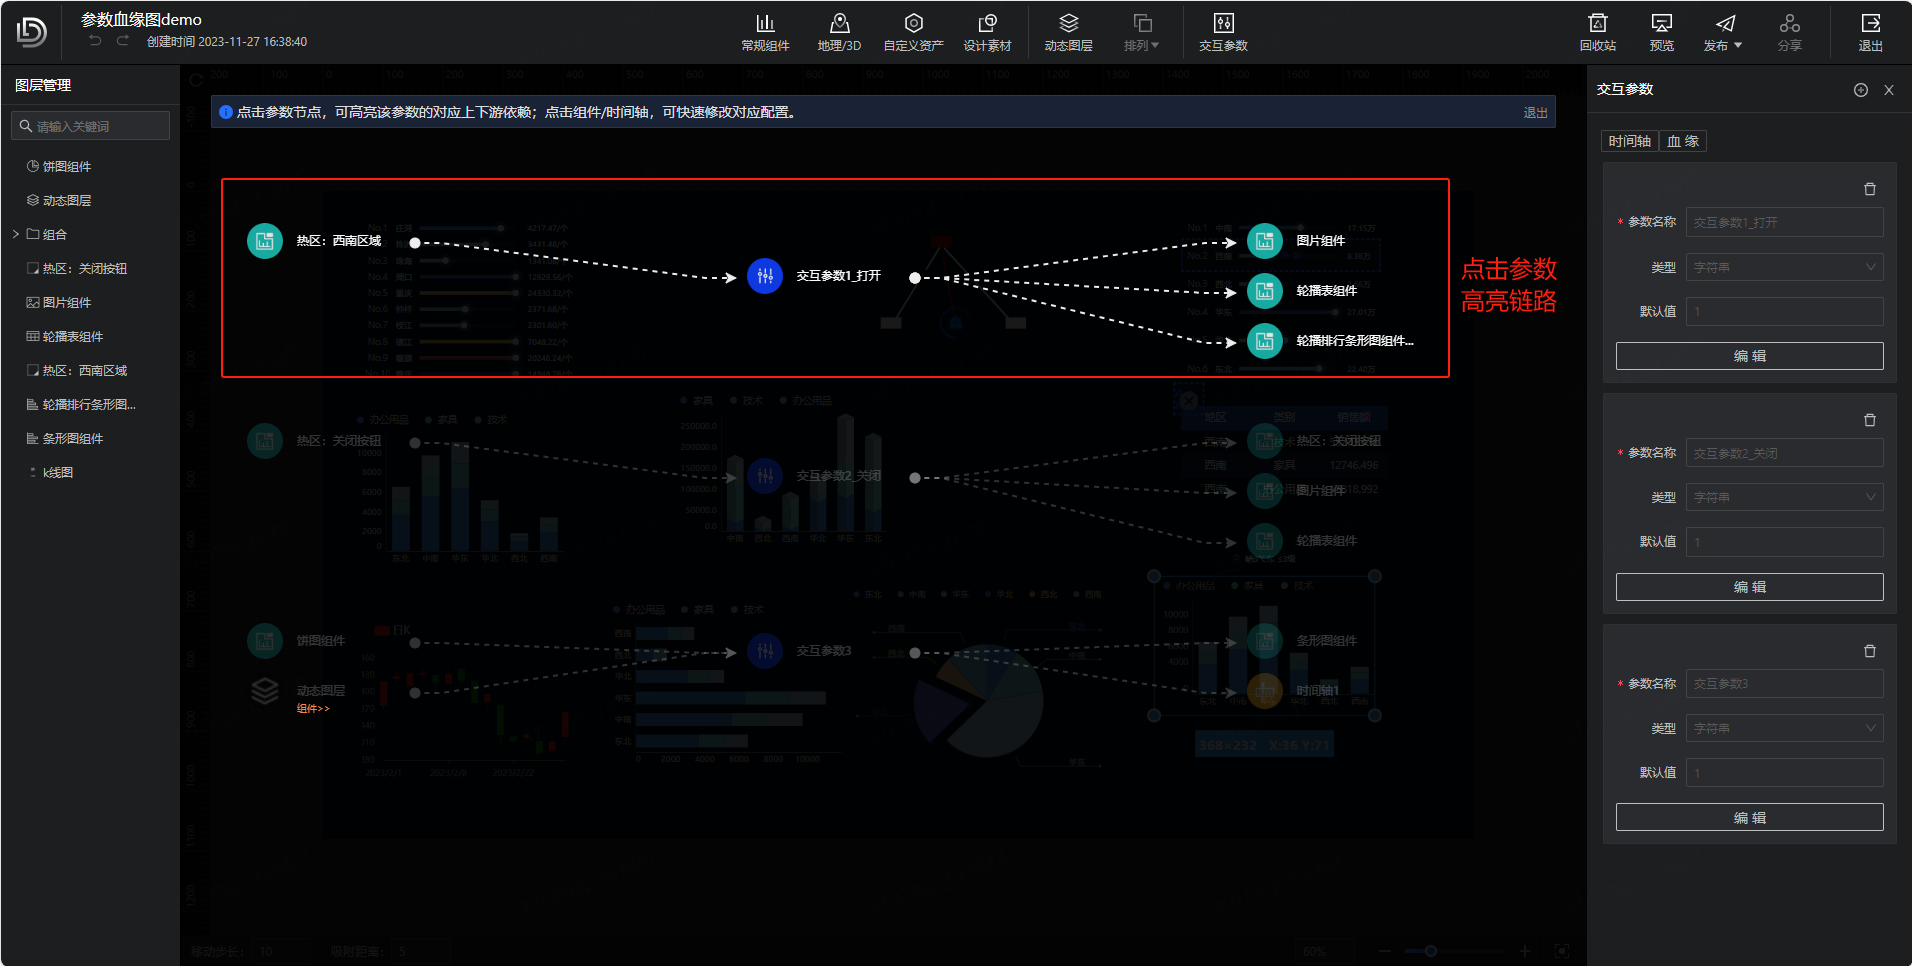Screen dimensions: 1912x966
Task: Delete the 交互参数1_打开 parameter with trash icon
Action: (1869, 189)
